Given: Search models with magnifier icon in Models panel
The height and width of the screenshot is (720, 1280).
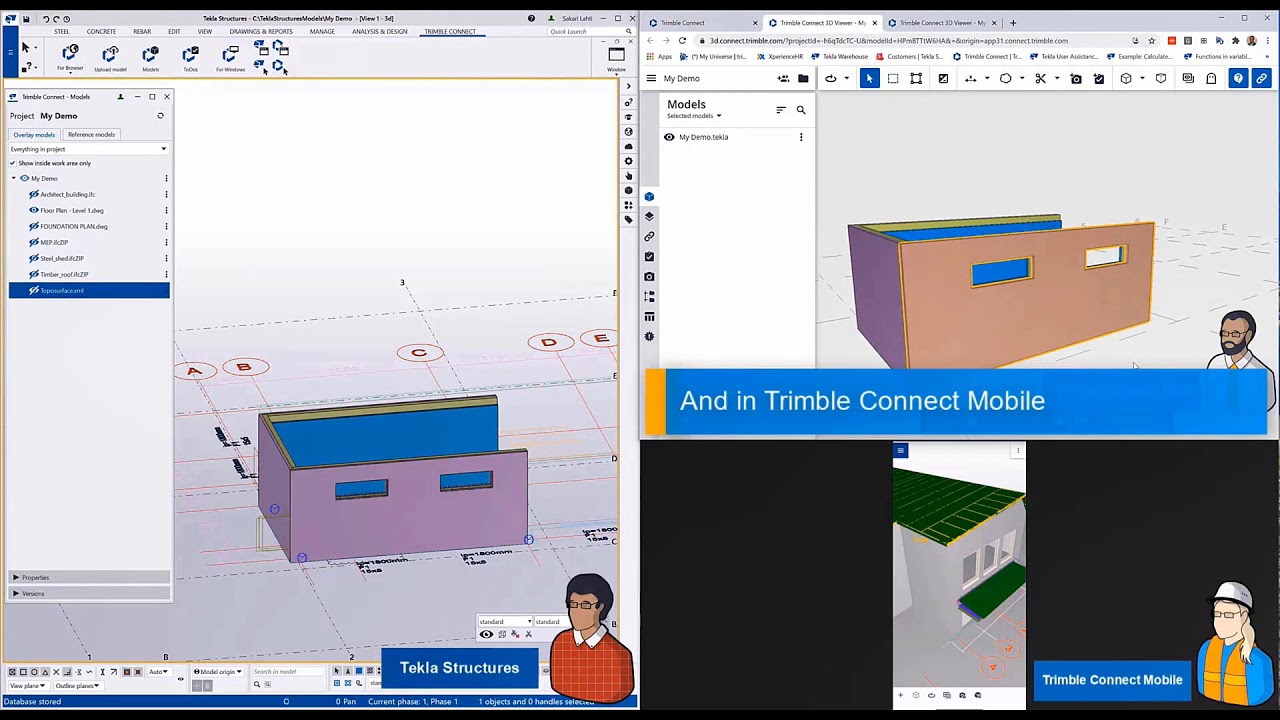Looking at the screenshot, I should [801, 110].
